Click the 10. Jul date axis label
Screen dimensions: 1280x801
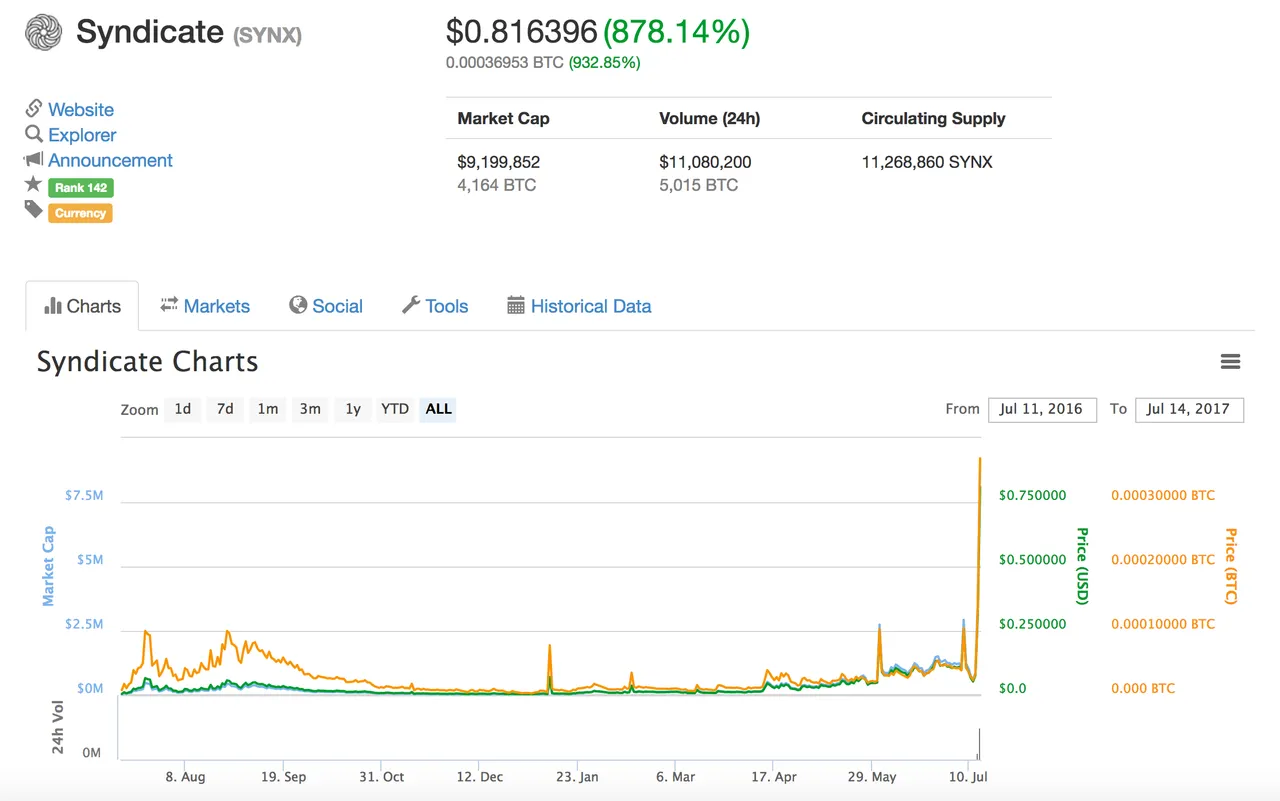(x=968, y=776)
